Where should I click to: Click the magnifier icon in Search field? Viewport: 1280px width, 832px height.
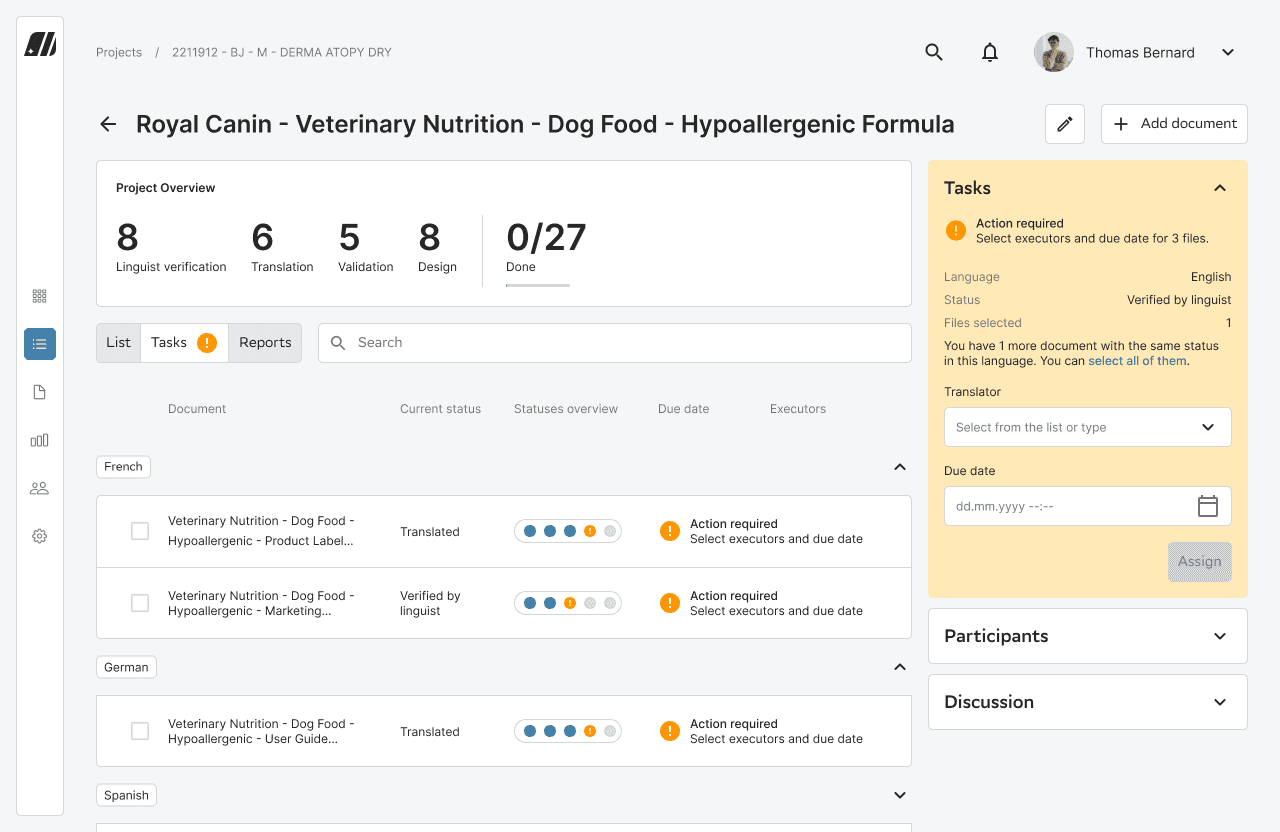pos(339,343)
